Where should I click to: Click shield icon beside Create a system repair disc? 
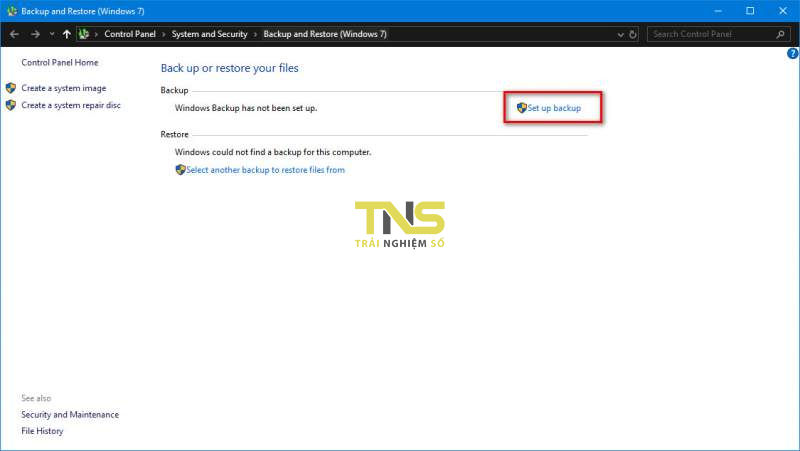[11, 105]
